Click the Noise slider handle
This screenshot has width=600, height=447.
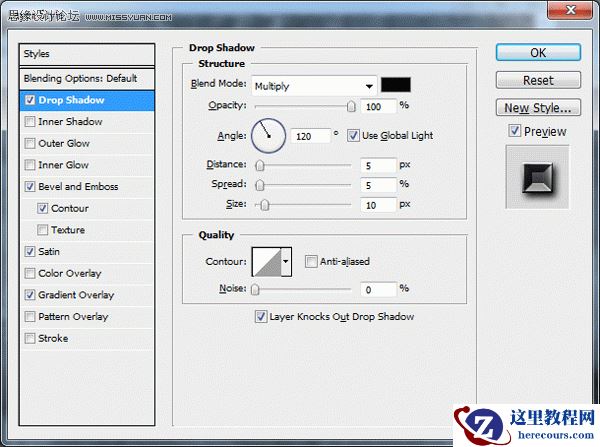(255, 290)
